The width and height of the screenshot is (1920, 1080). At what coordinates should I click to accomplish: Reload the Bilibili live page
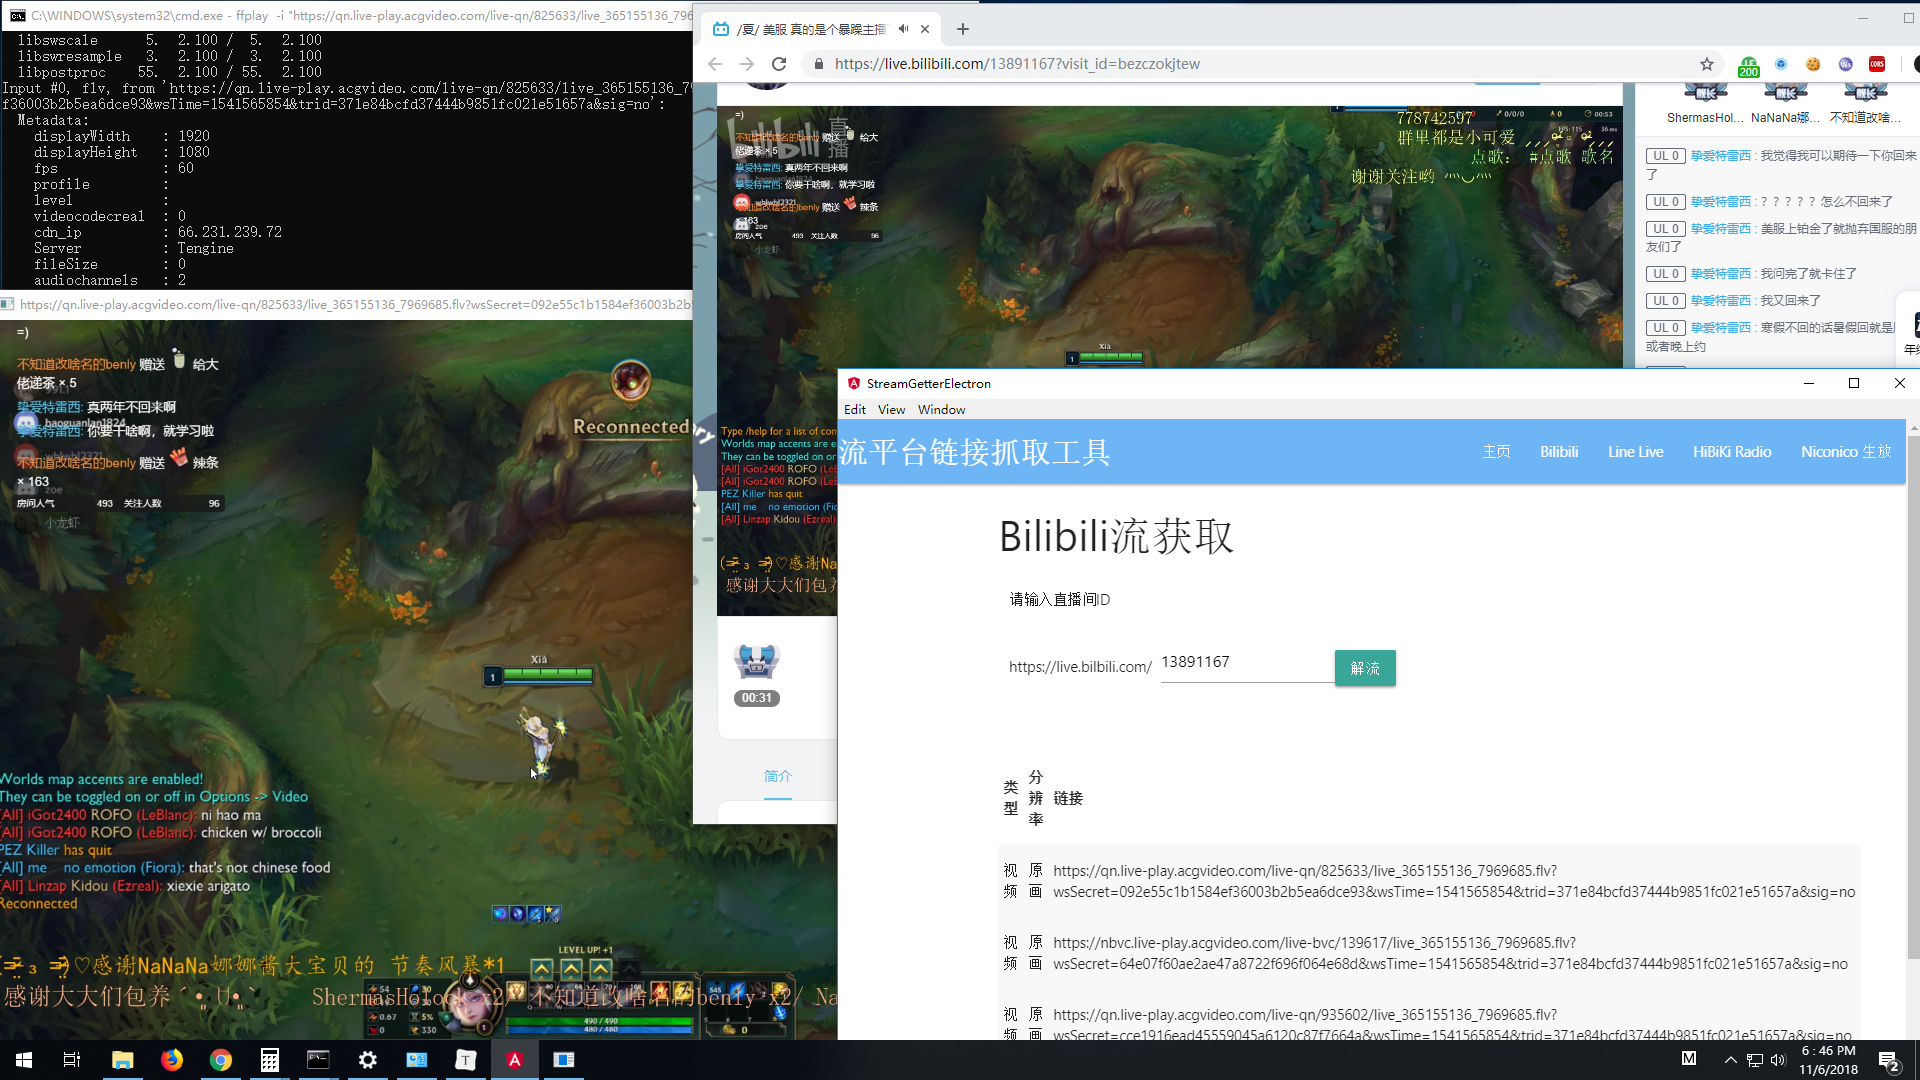[x=779, y=64]
